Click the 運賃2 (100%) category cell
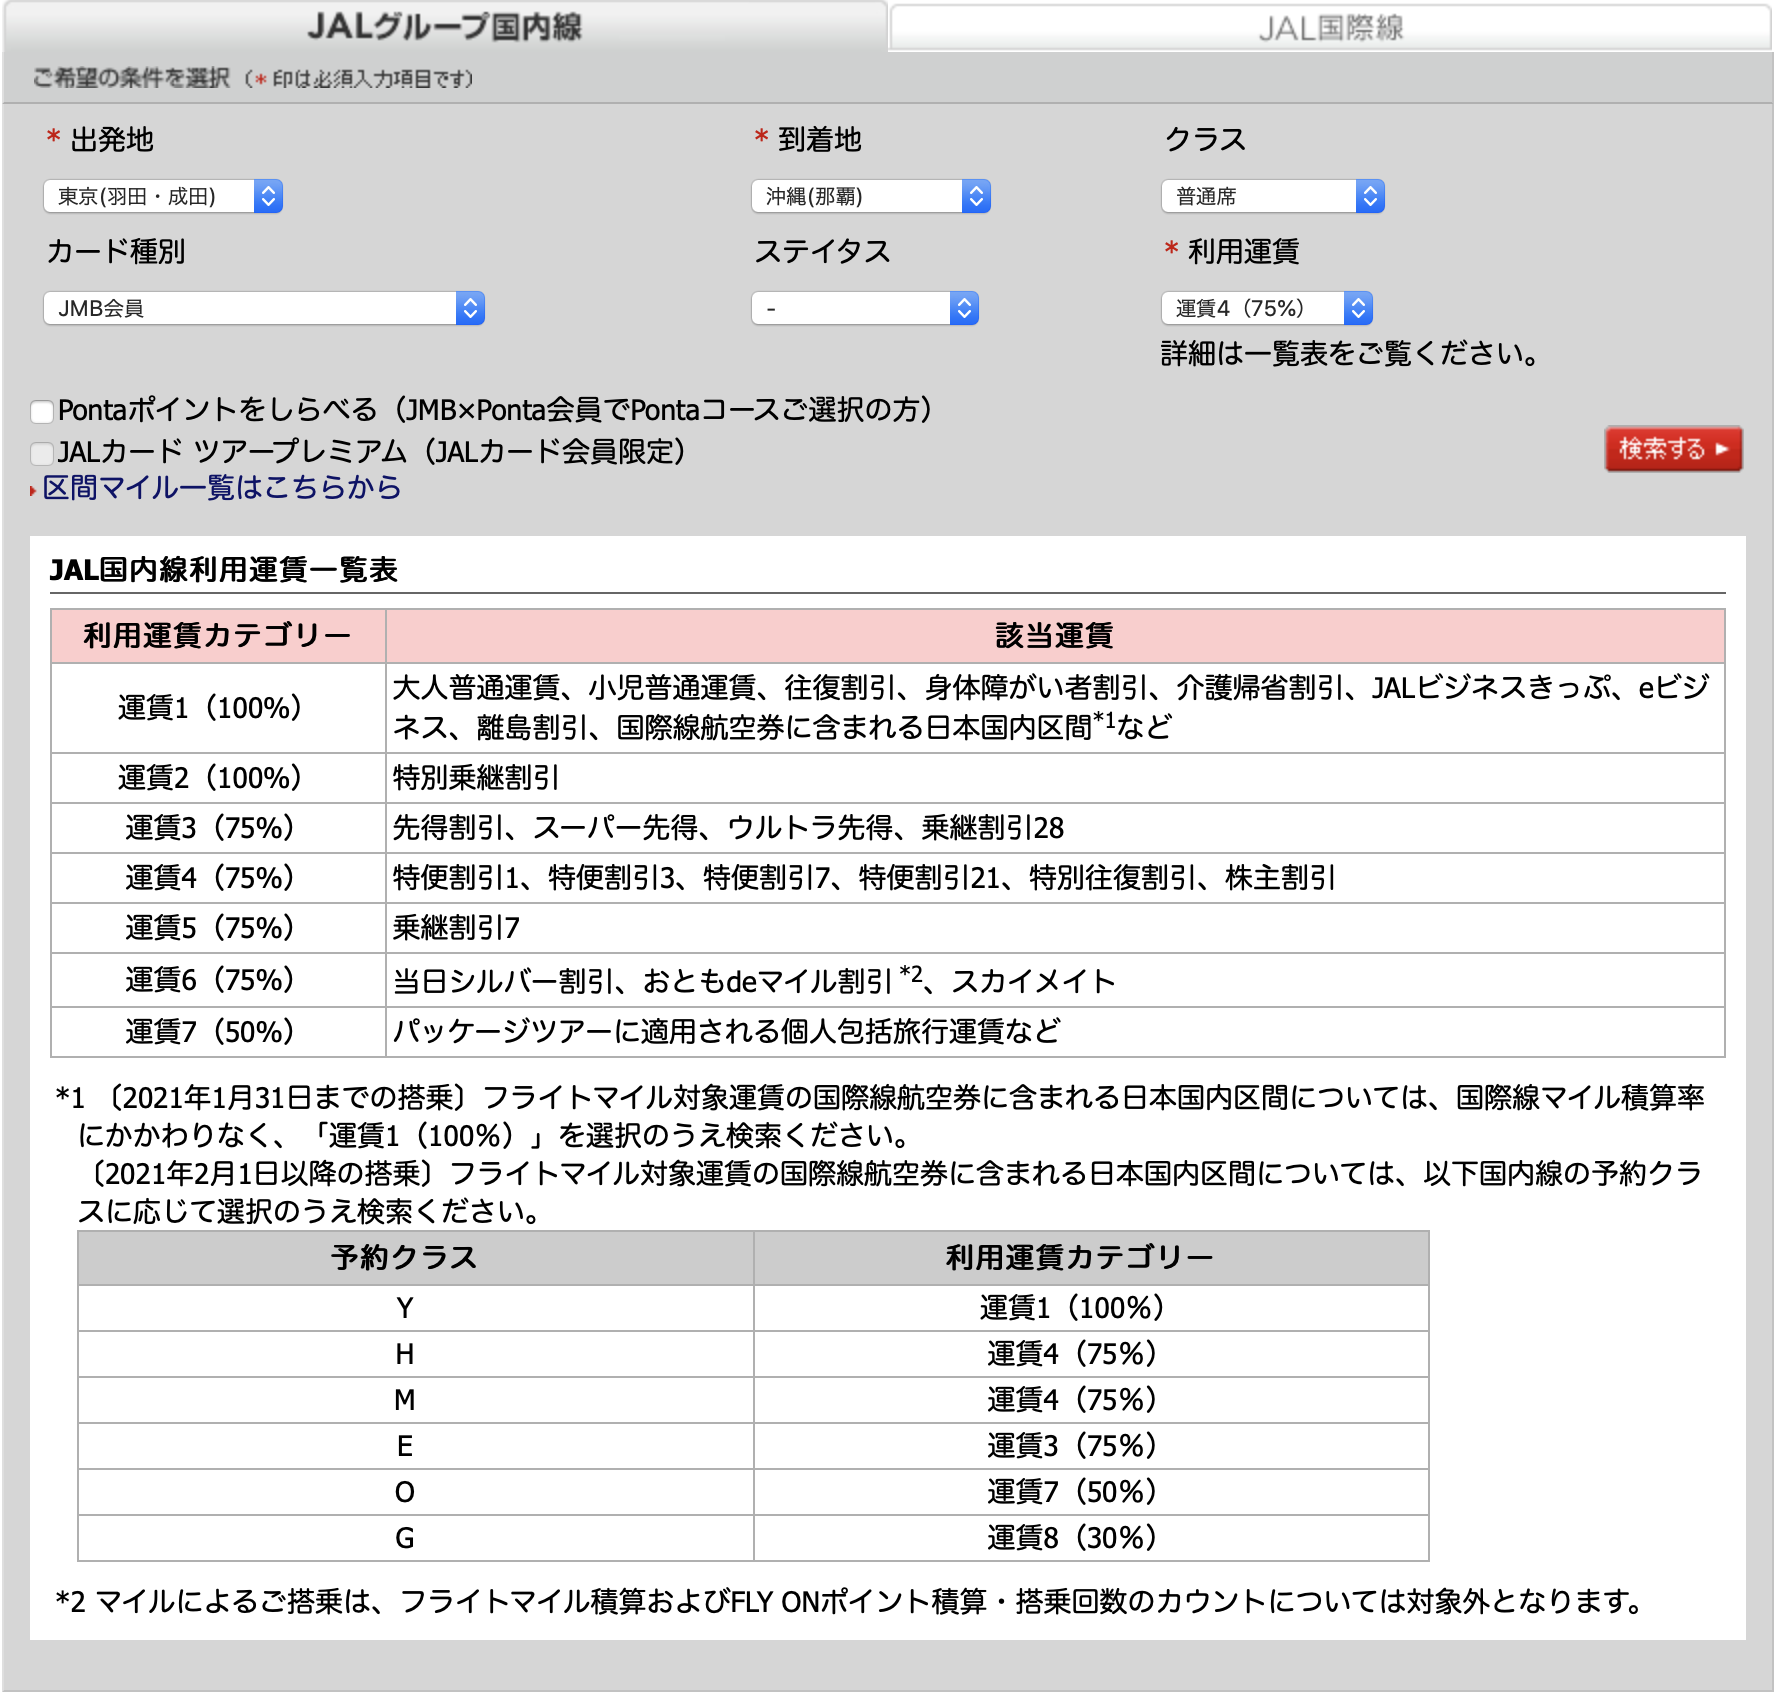1784x1698 pixels. point(218,778)
